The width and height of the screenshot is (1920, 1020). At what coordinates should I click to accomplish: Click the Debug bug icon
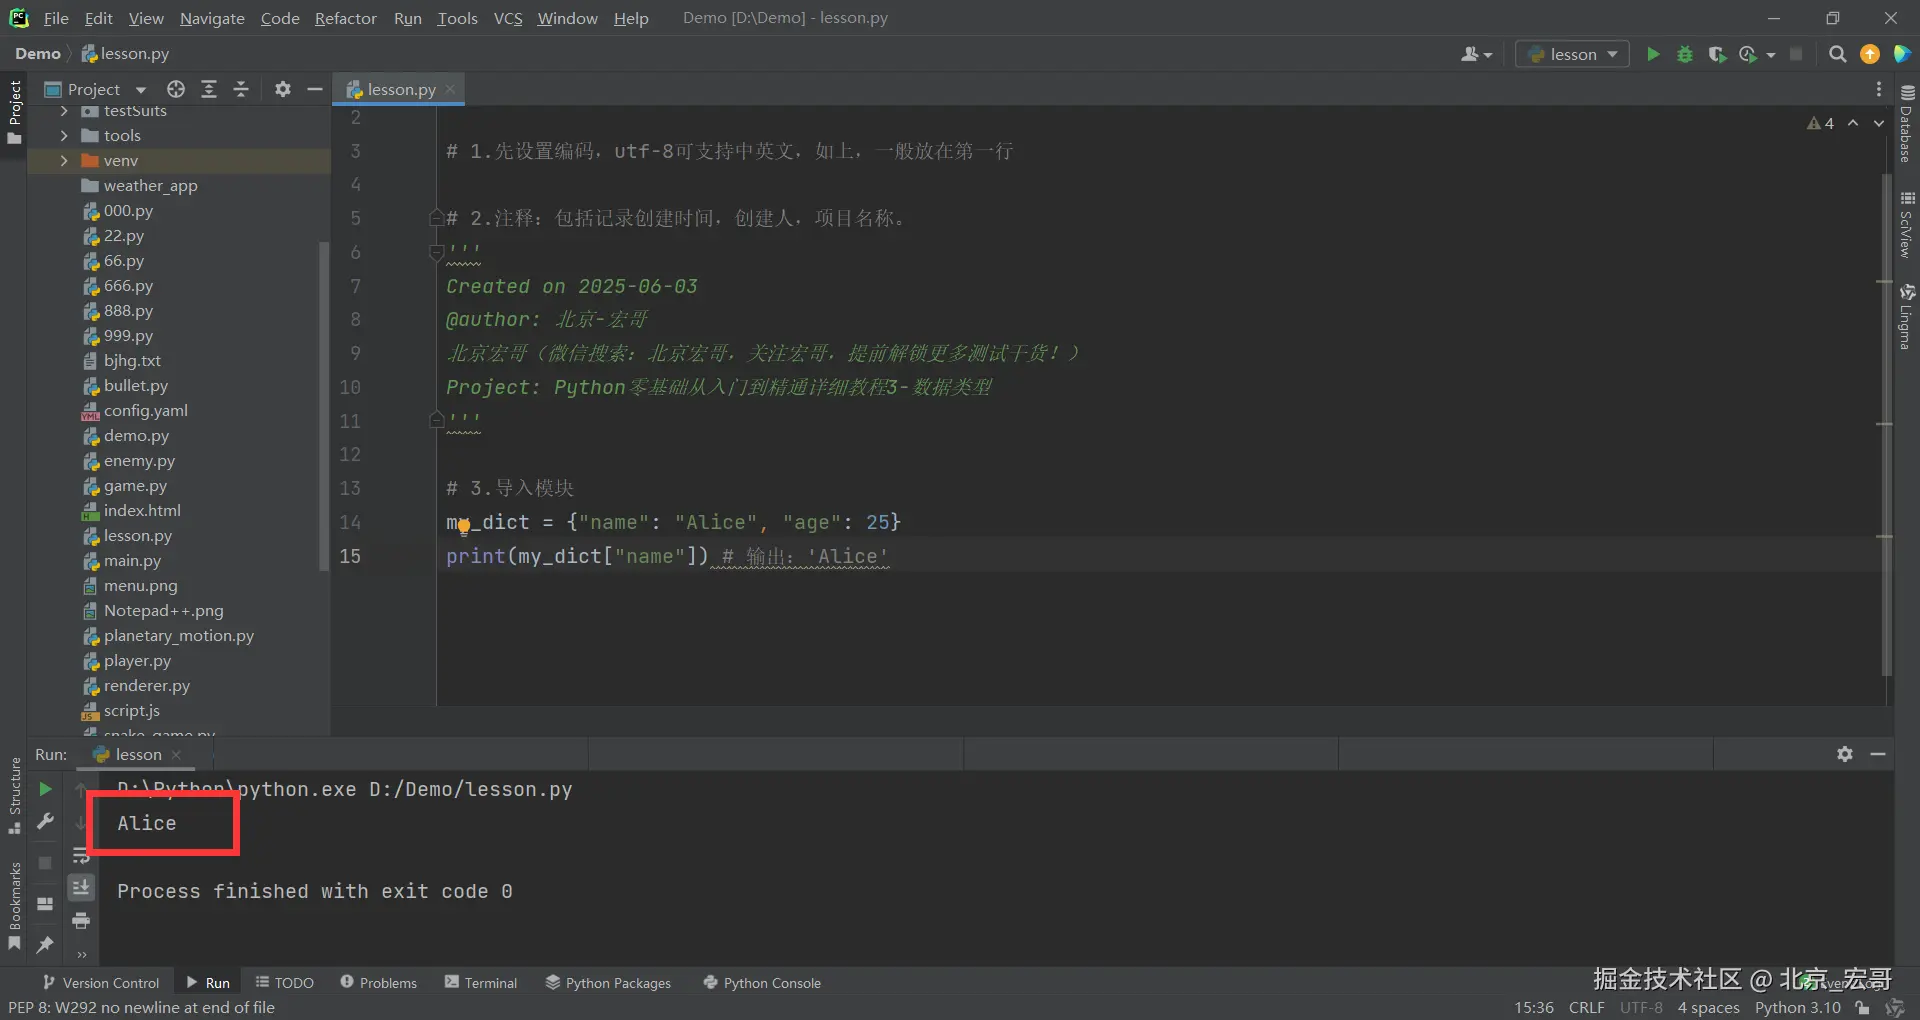tap(1685, 54)
